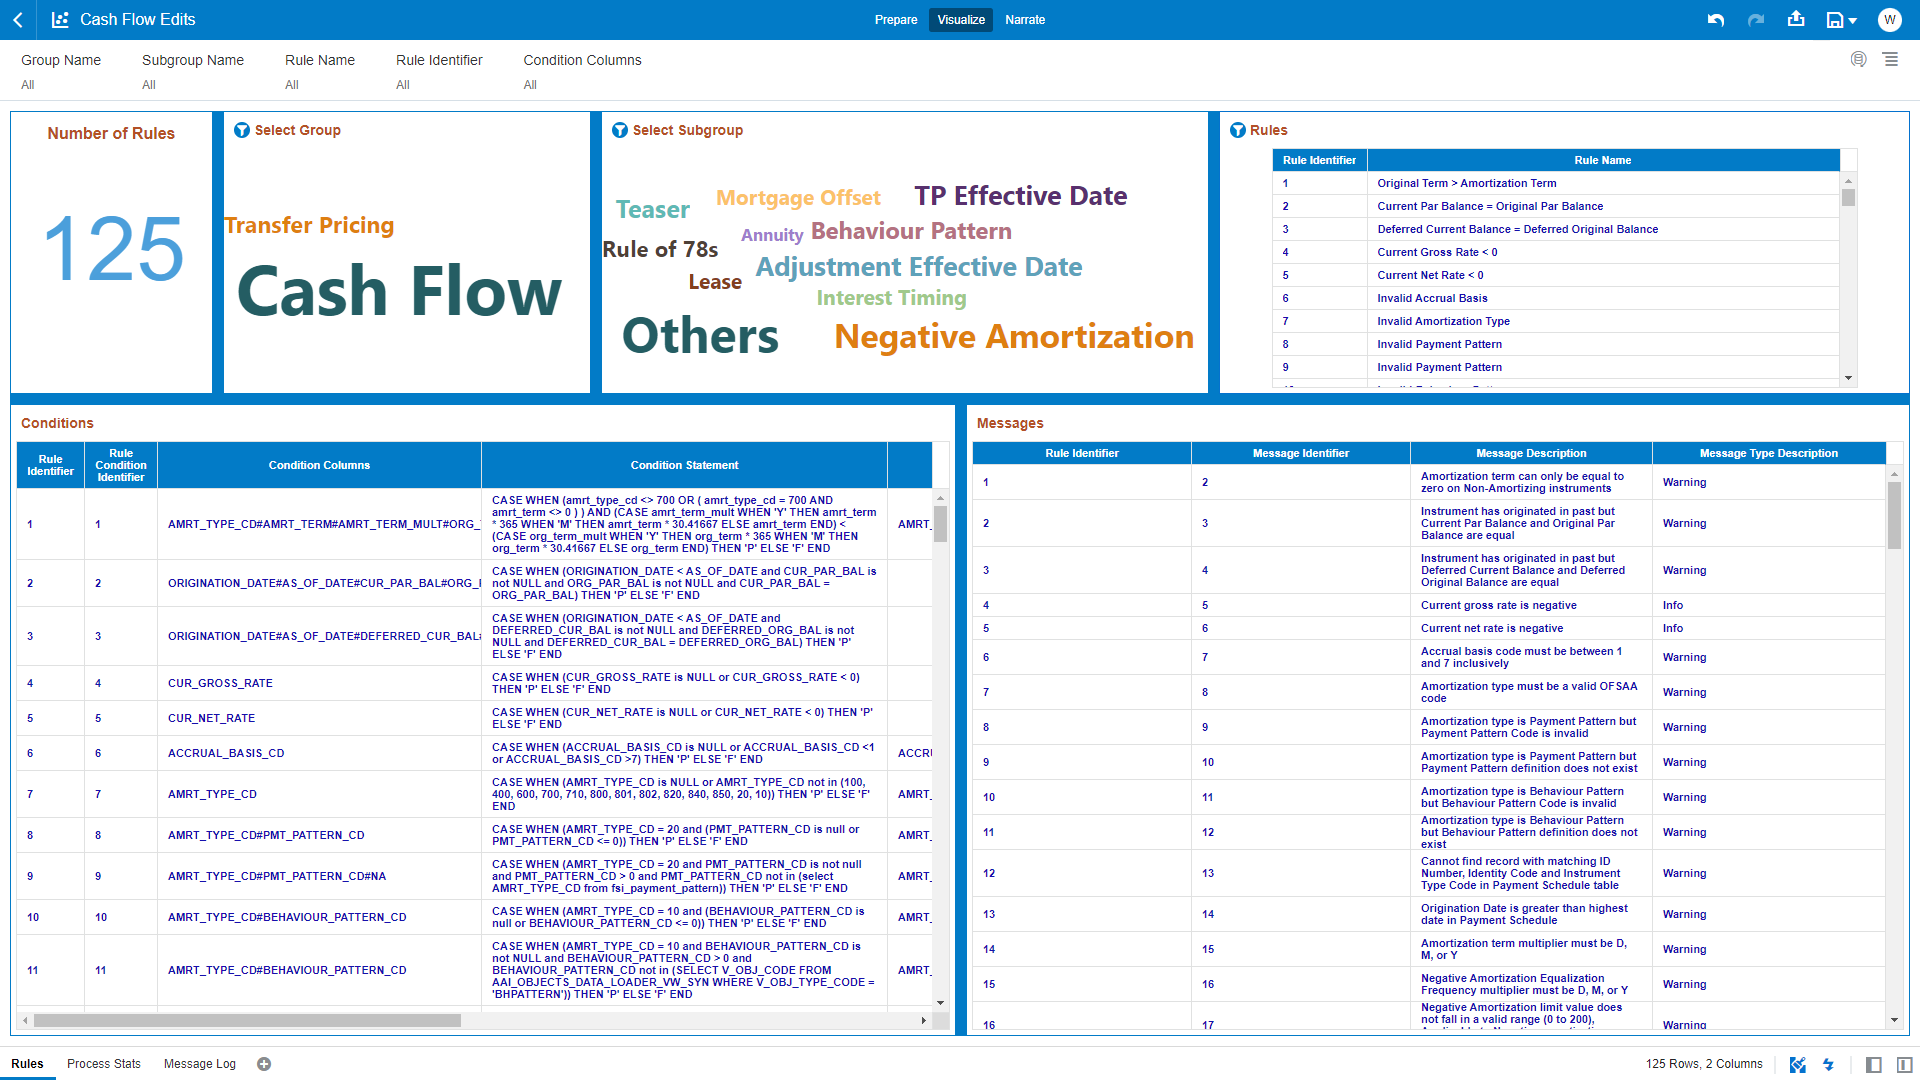Select Negative Amortization subgroup tag
The height and width of the screenshot is (1080, 1920).
1014,337
